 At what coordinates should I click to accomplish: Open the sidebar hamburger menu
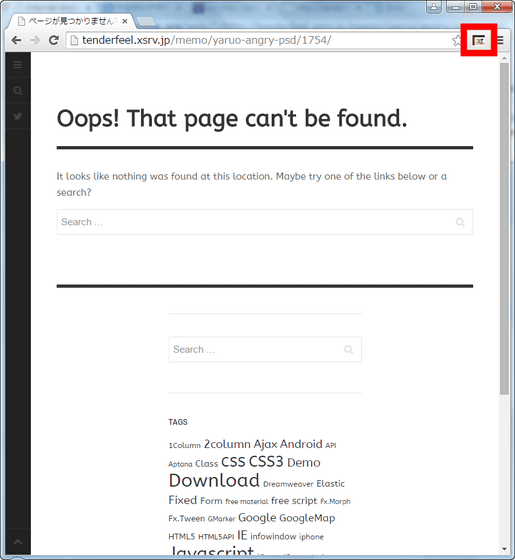pos(18,65)
